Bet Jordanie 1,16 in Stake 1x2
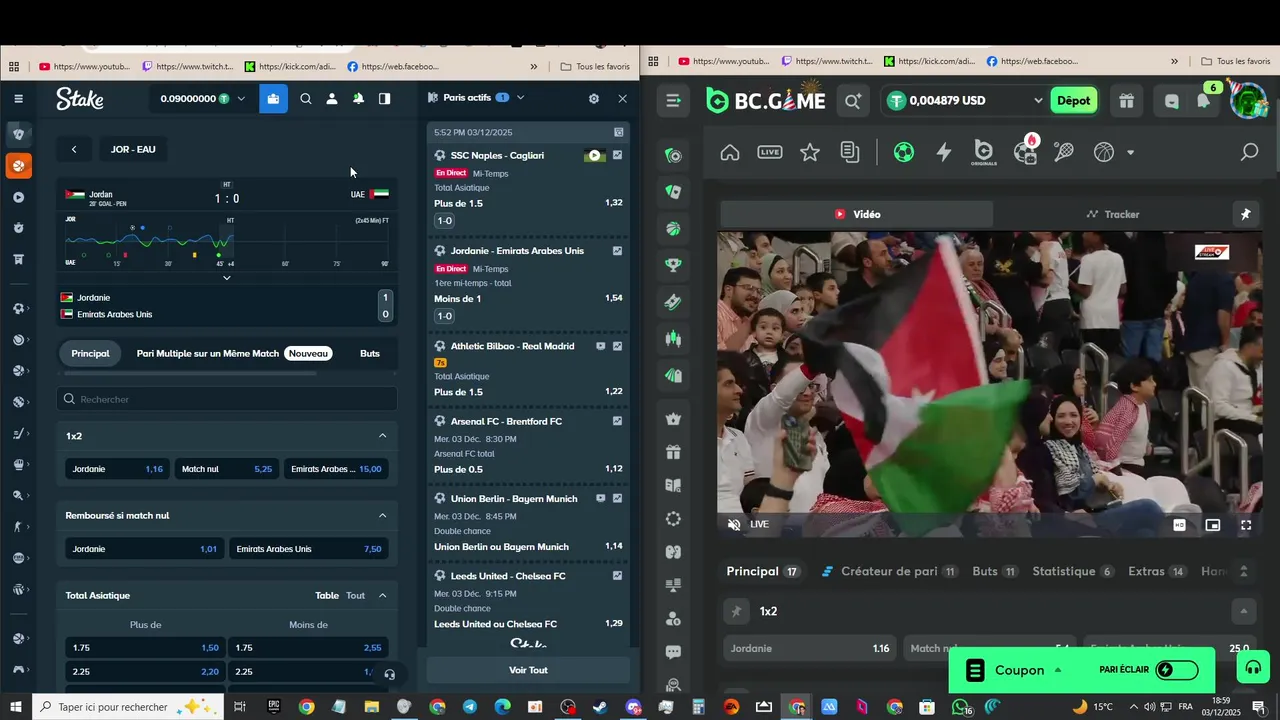 pyautogui.click(x=117, y=469)
